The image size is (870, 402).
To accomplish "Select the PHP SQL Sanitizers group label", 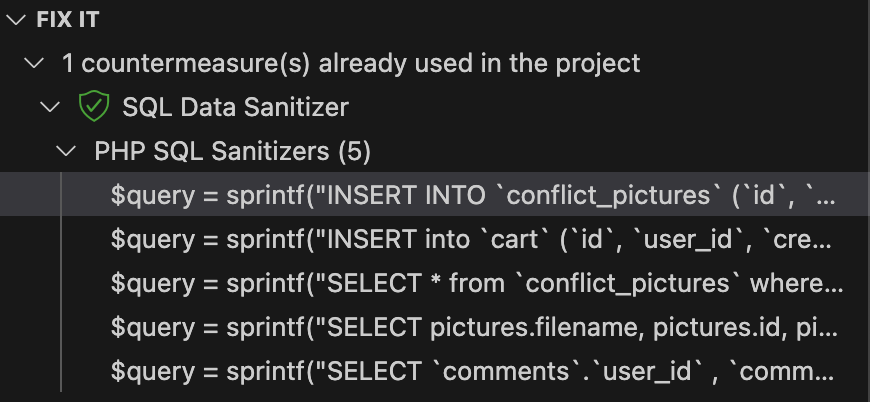I will click(214, 151).
